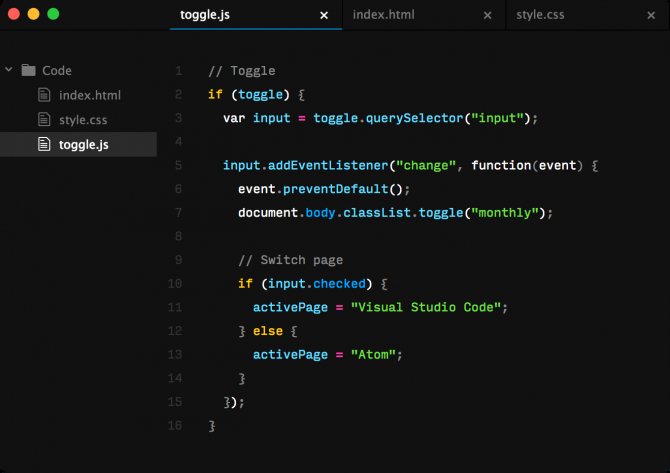670x473 pixels.
Task: Click index.html file icon in sidebar
Action: [x=44, y=95]
